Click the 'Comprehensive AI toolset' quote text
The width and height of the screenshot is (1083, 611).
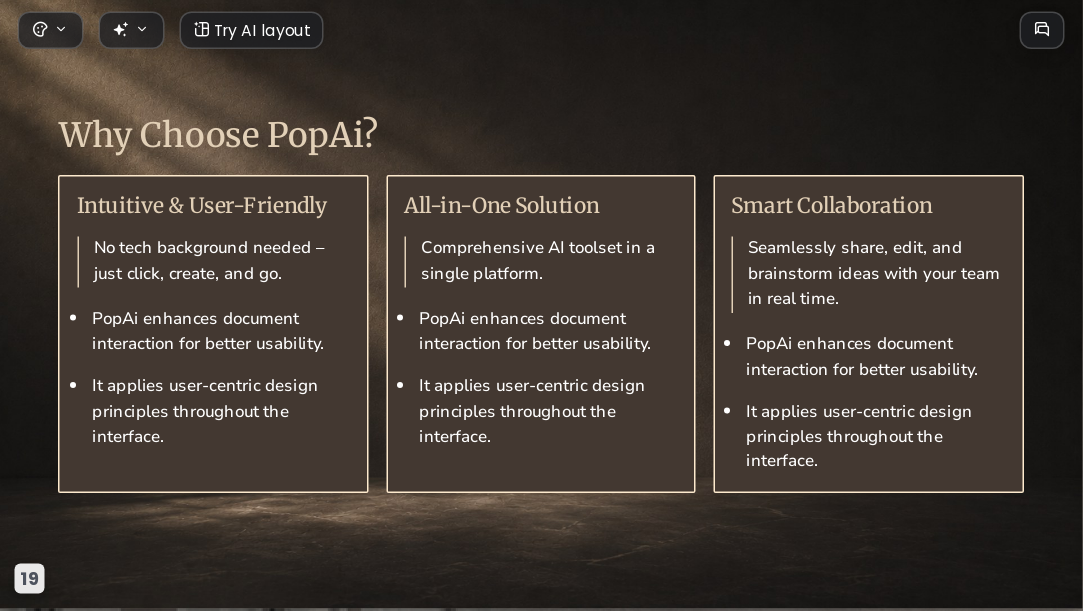pyautogui.click(x=537, y=260)
